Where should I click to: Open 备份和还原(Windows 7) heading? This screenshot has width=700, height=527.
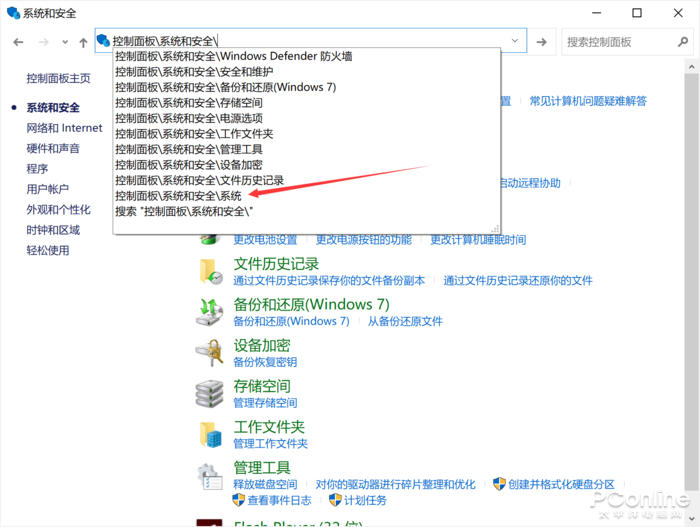click(x=311, y=305)
